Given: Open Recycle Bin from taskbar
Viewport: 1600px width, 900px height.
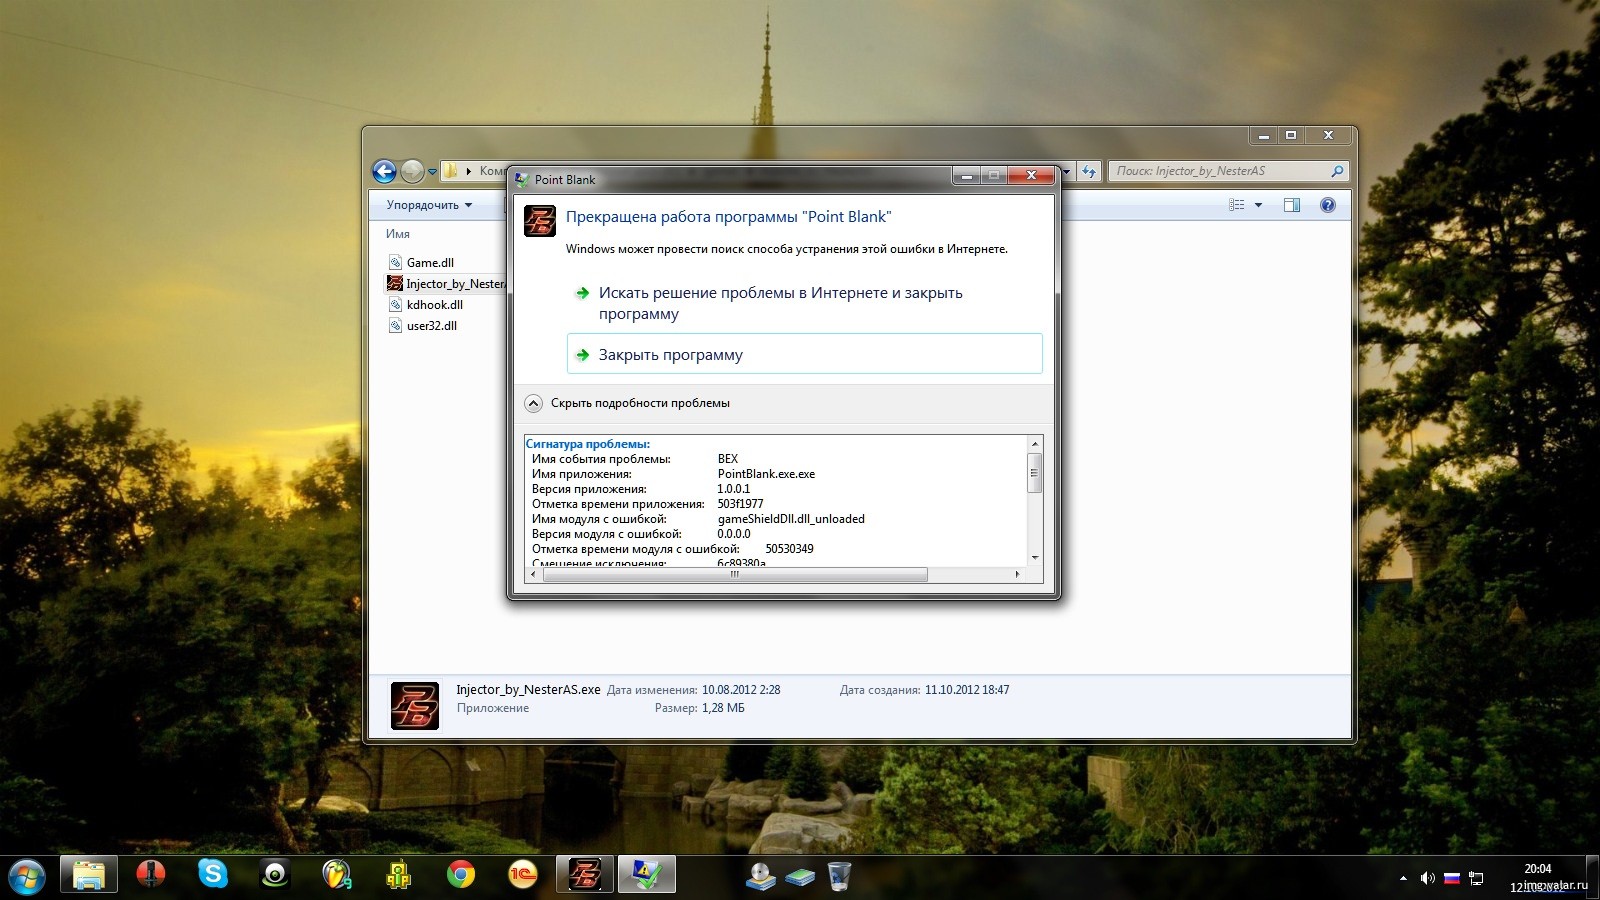Looking at the screenshot, I should [840, 877].
